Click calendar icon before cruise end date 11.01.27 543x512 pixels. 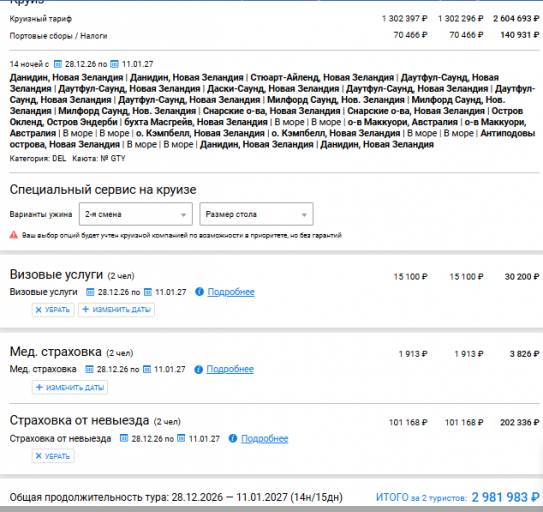tap(114, 64)
